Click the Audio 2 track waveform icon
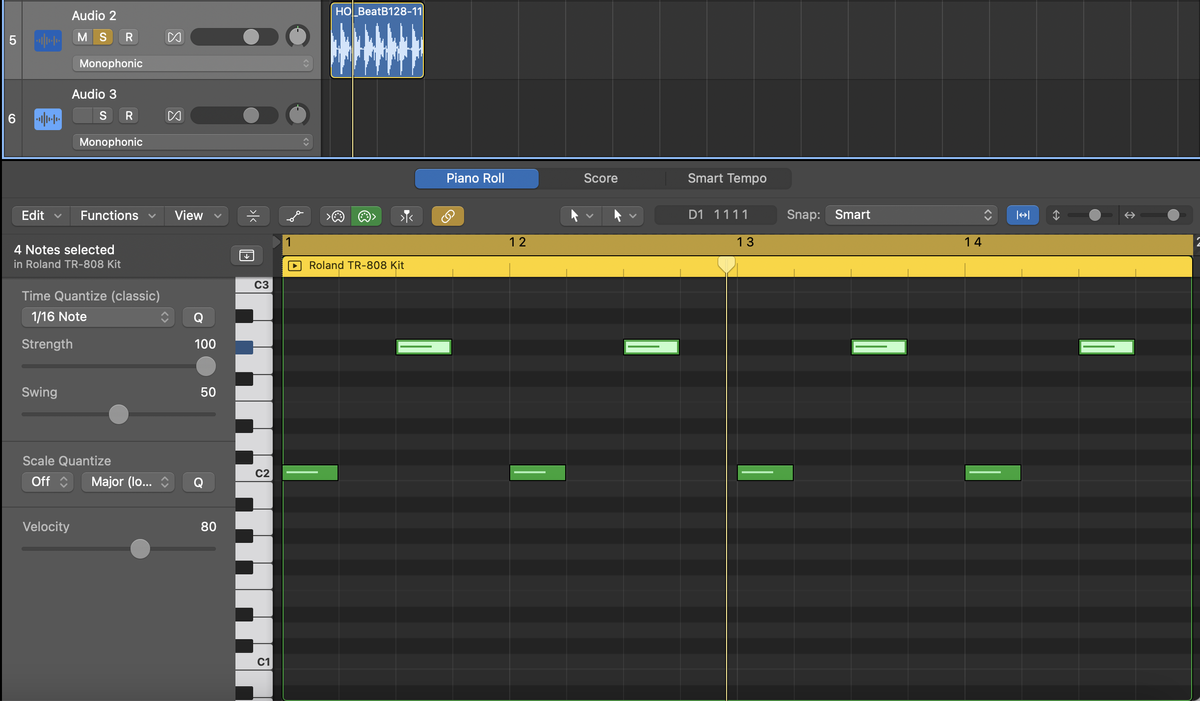 (x=48, y=40)
